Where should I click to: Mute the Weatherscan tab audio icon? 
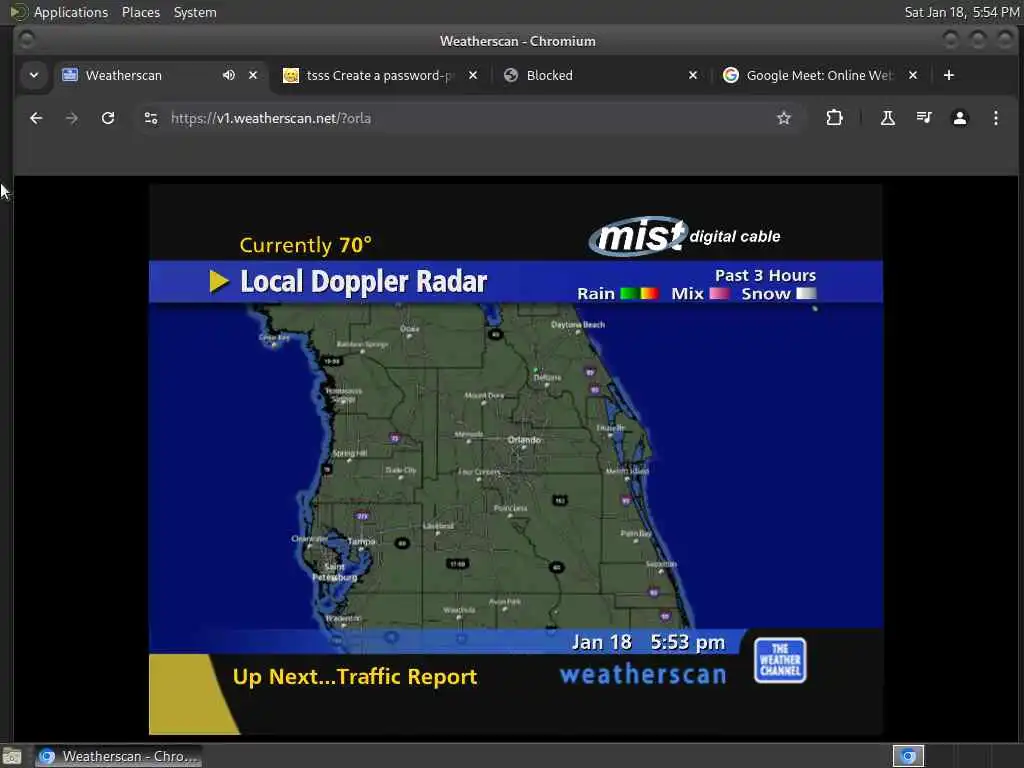point(228,75)
